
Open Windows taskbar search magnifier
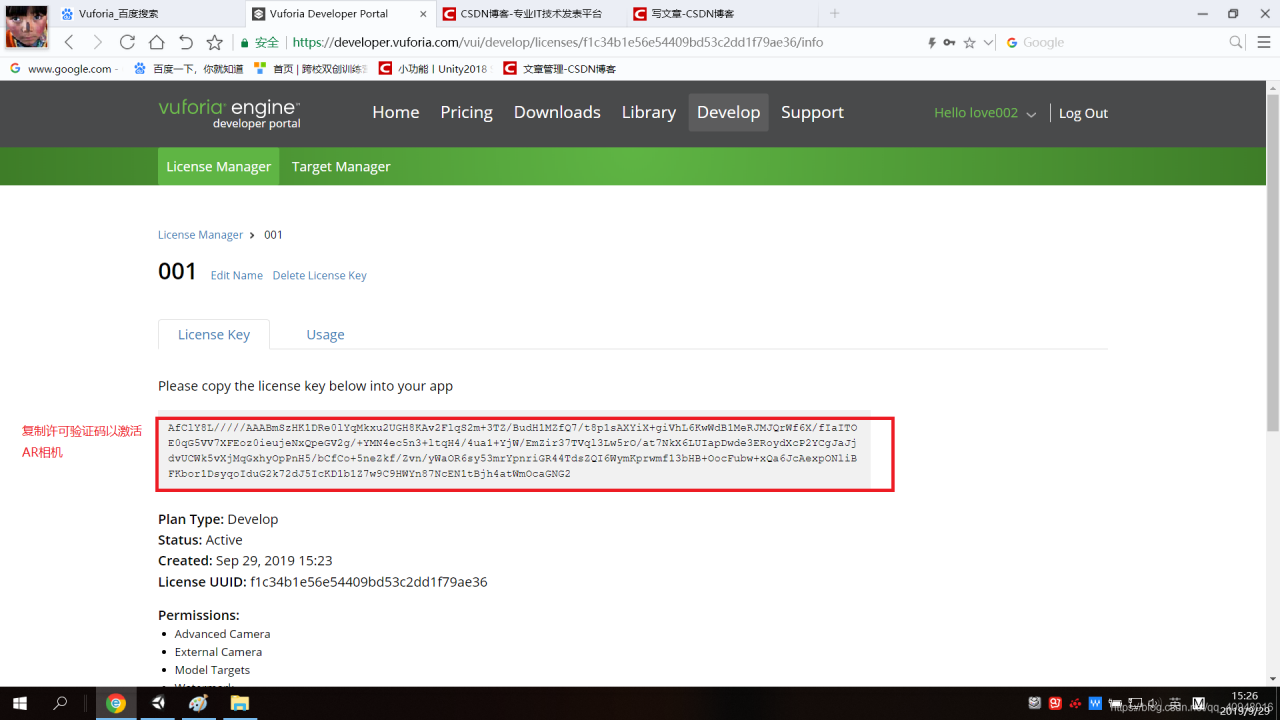click(x=60, y=703)
